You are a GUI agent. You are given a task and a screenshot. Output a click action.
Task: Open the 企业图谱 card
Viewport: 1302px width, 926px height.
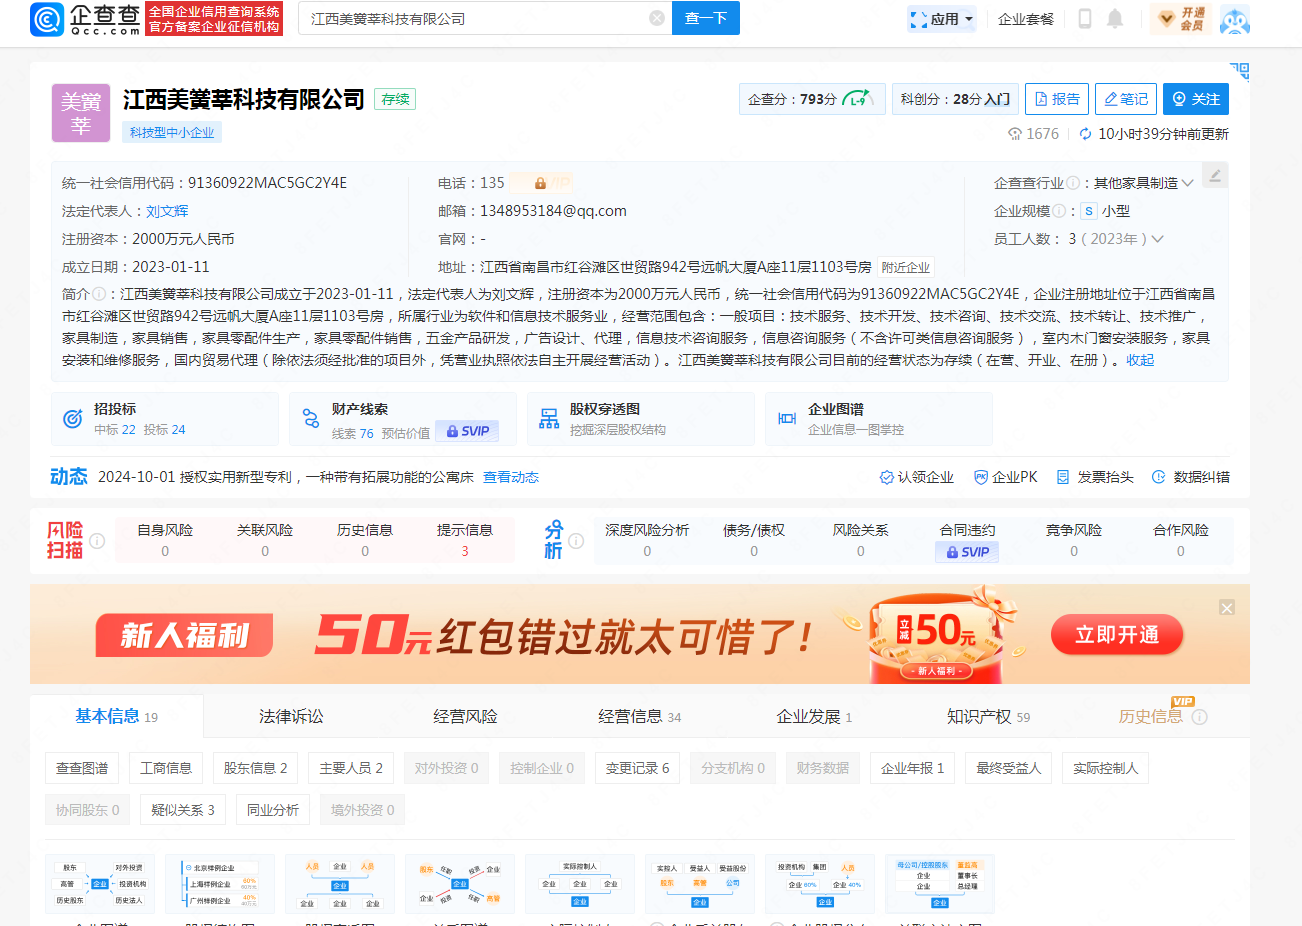pyautogui.click(x=879, y=419)
